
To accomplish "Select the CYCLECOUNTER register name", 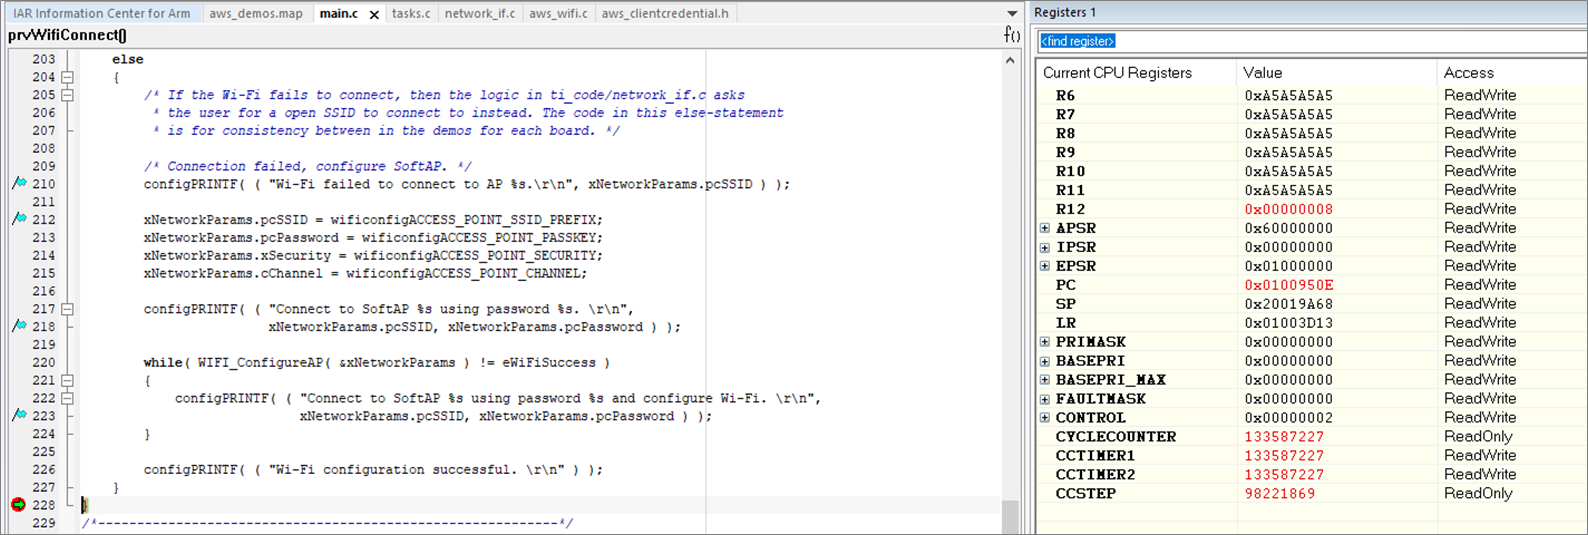I will (x=1116, y=437).
